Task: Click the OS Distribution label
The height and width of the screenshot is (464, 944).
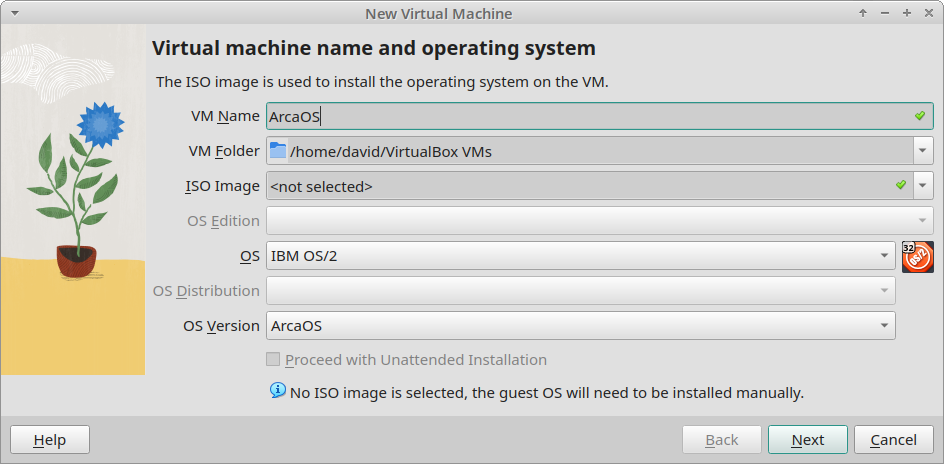Action: (x=206, y=291)
